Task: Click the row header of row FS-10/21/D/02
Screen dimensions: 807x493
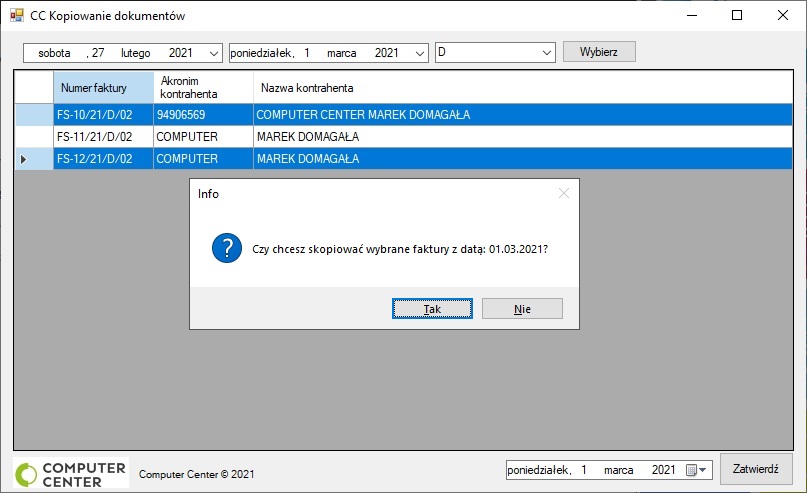Action: pyautogui.click(x=34, y=114)
